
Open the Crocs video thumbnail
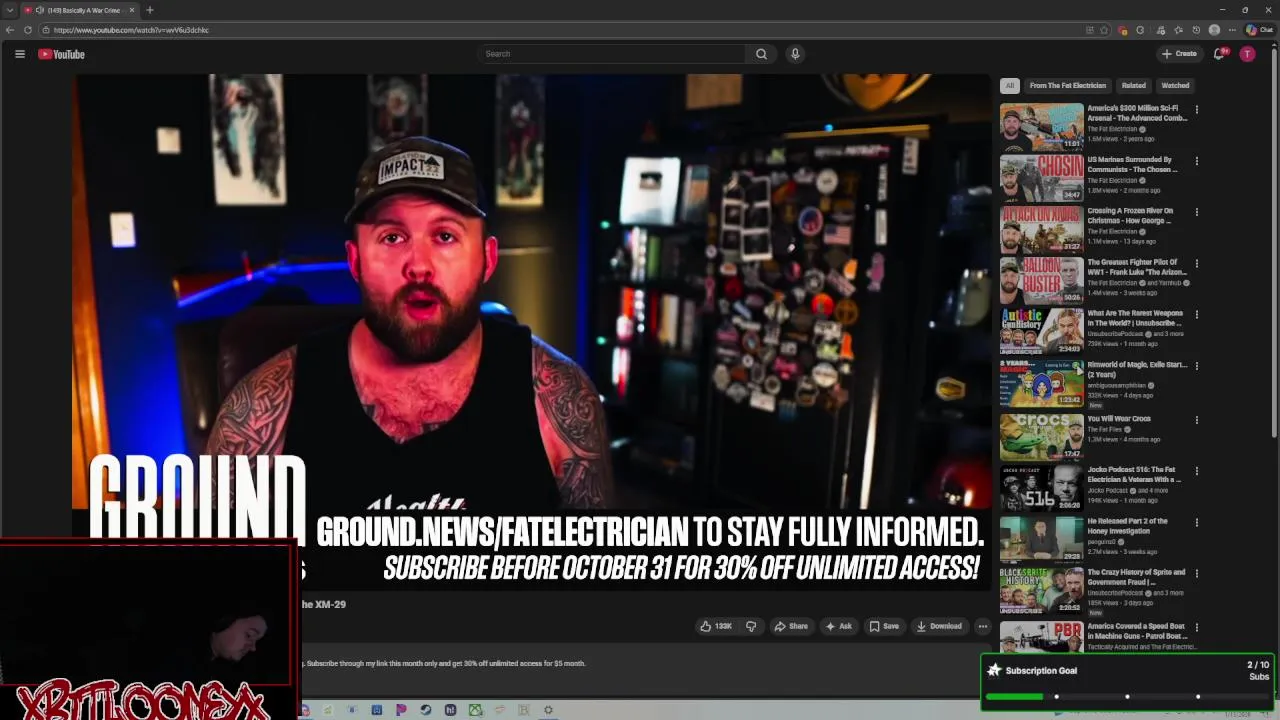pyautogui.click(x=1041, y=436)
